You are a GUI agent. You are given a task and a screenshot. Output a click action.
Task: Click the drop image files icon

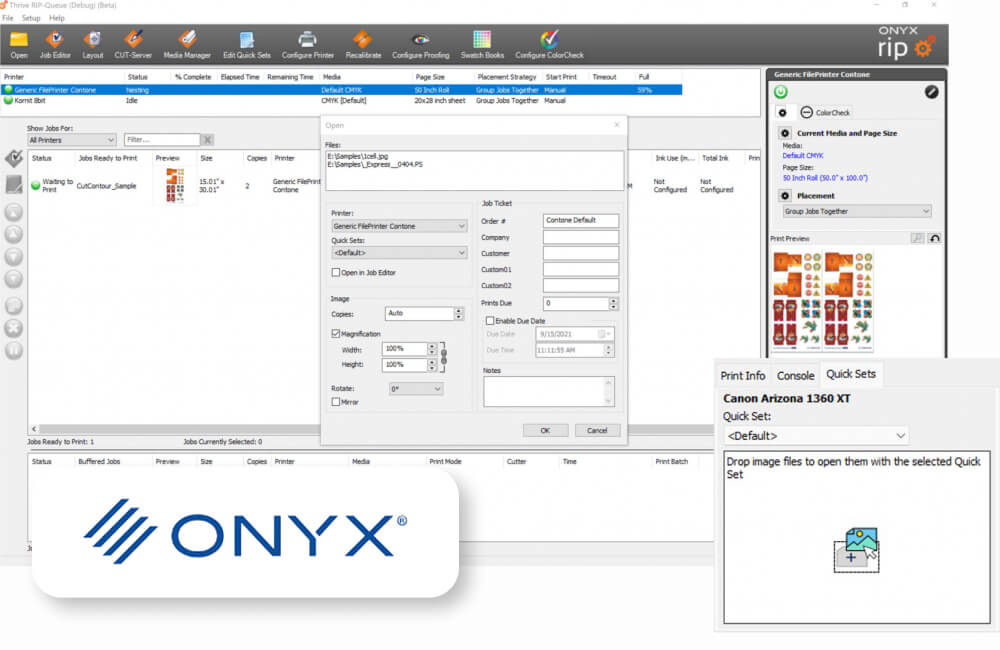(857, 549)
